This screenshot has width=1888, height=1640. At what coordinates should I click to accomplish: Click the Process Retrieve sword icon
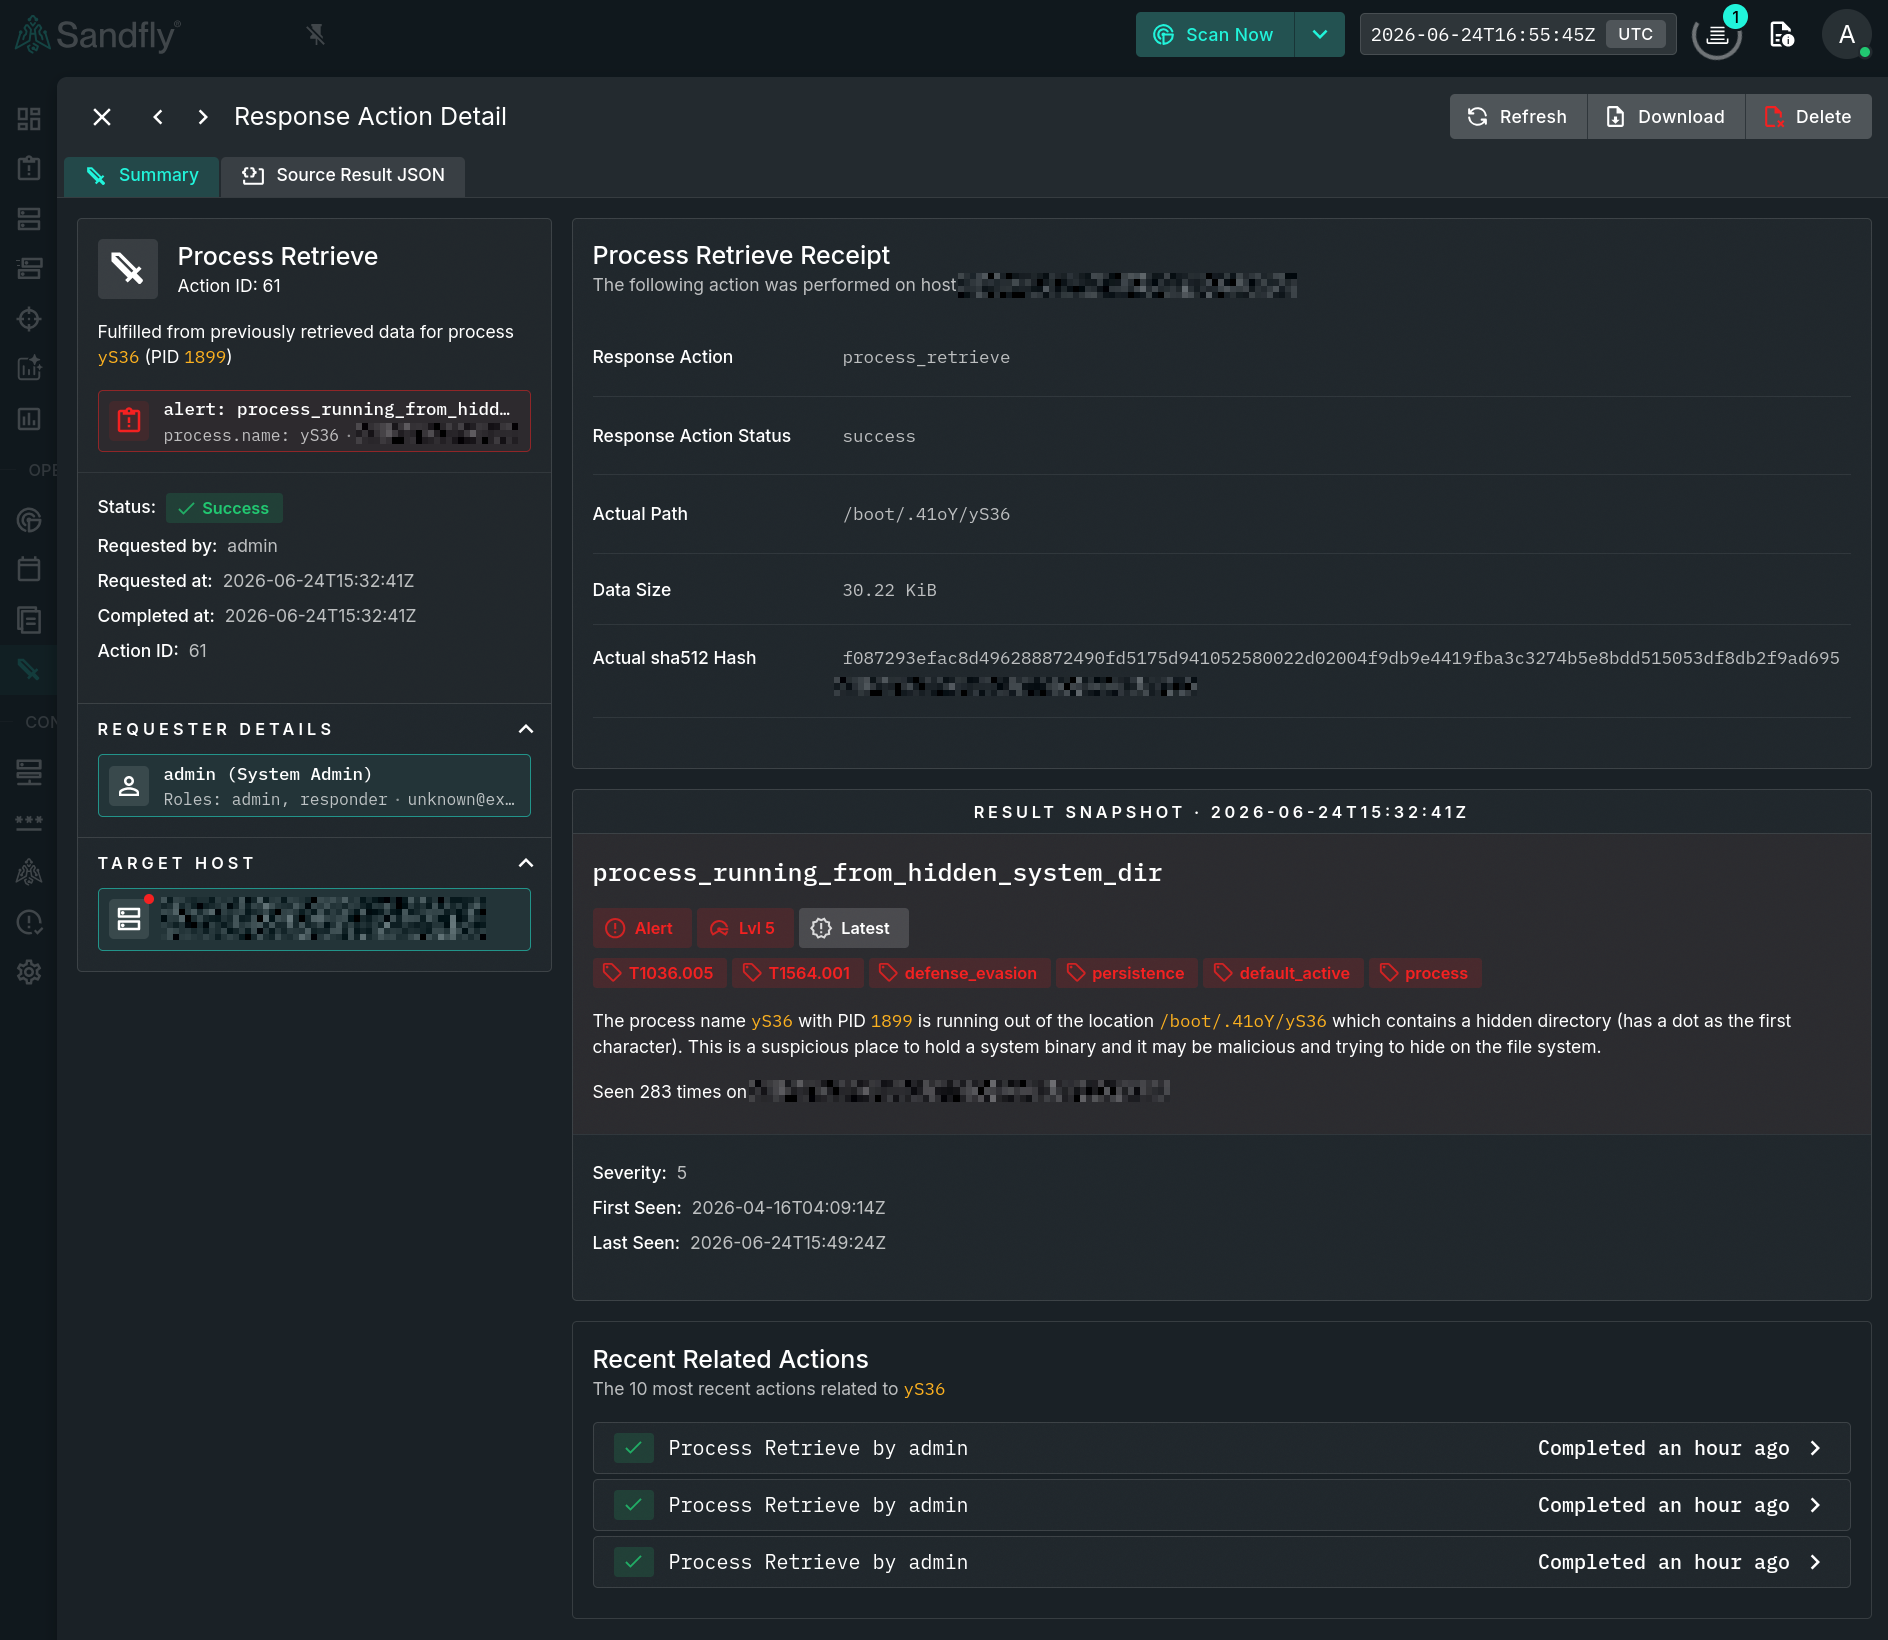click(128, 269)
